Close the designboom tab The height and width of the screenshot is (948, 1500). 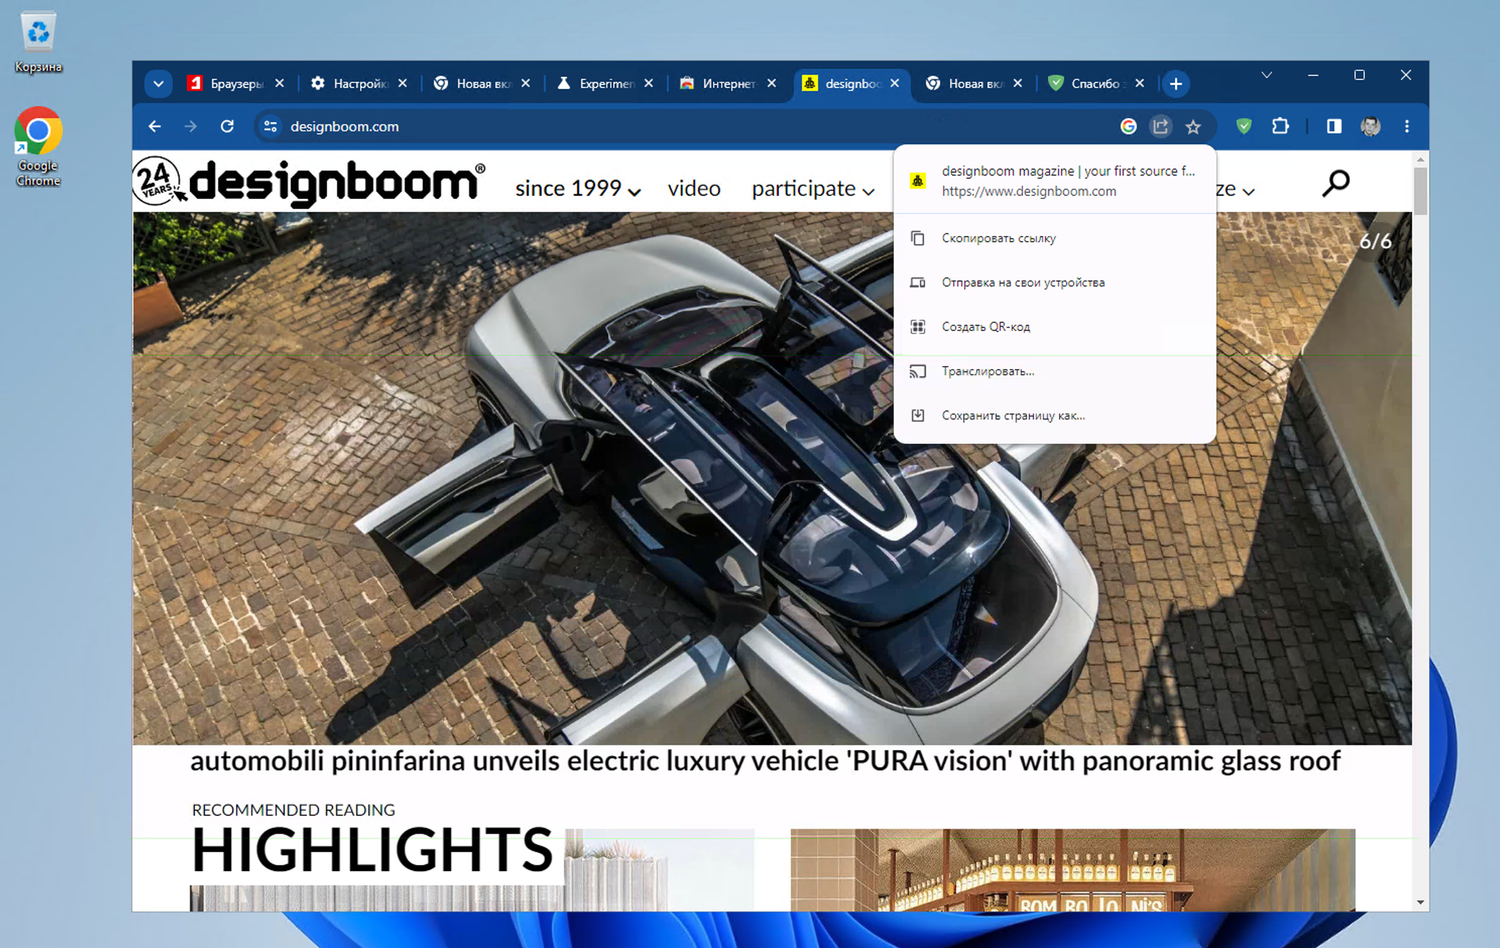(x=895, y=84)
